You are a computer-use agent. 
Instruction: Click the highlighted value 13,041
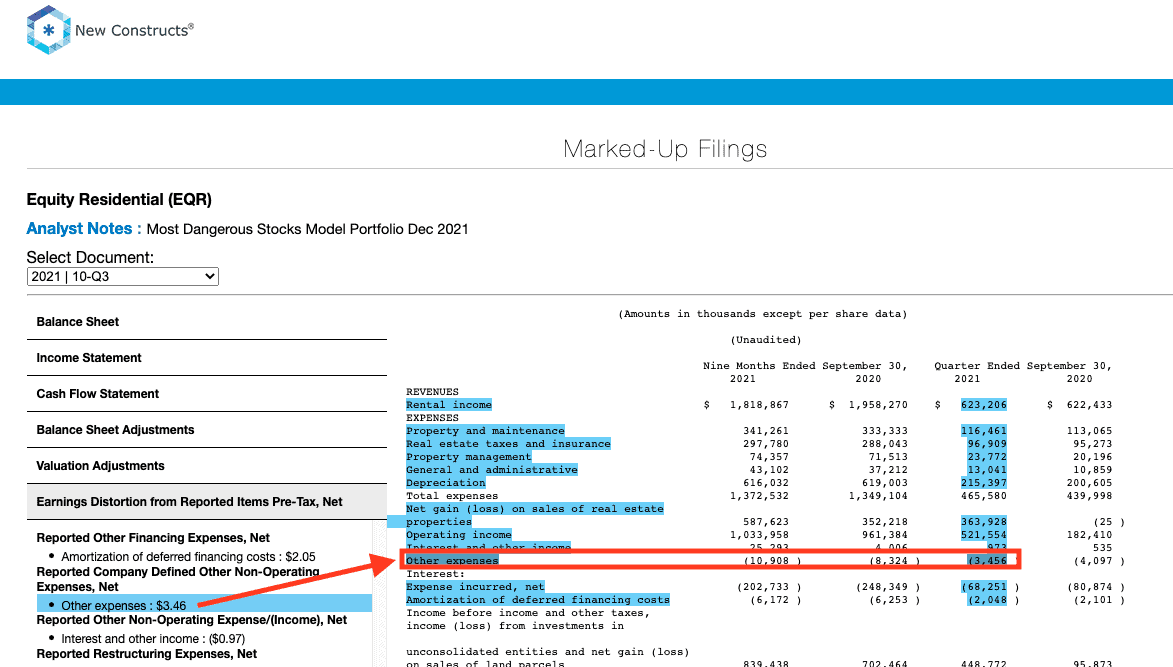987,470
